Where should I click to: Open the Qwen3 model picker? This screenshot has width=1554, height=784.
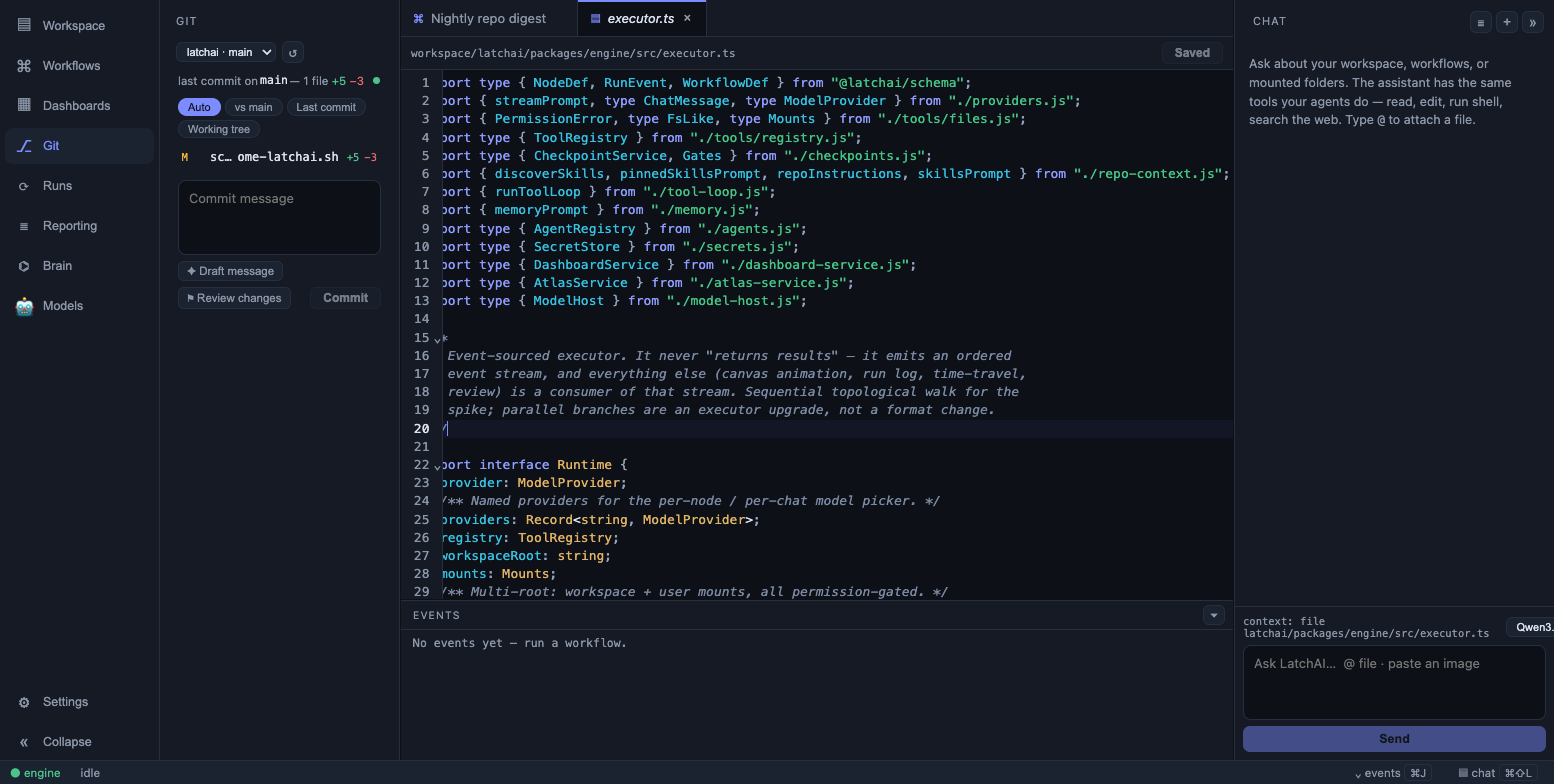[1530, 627]
